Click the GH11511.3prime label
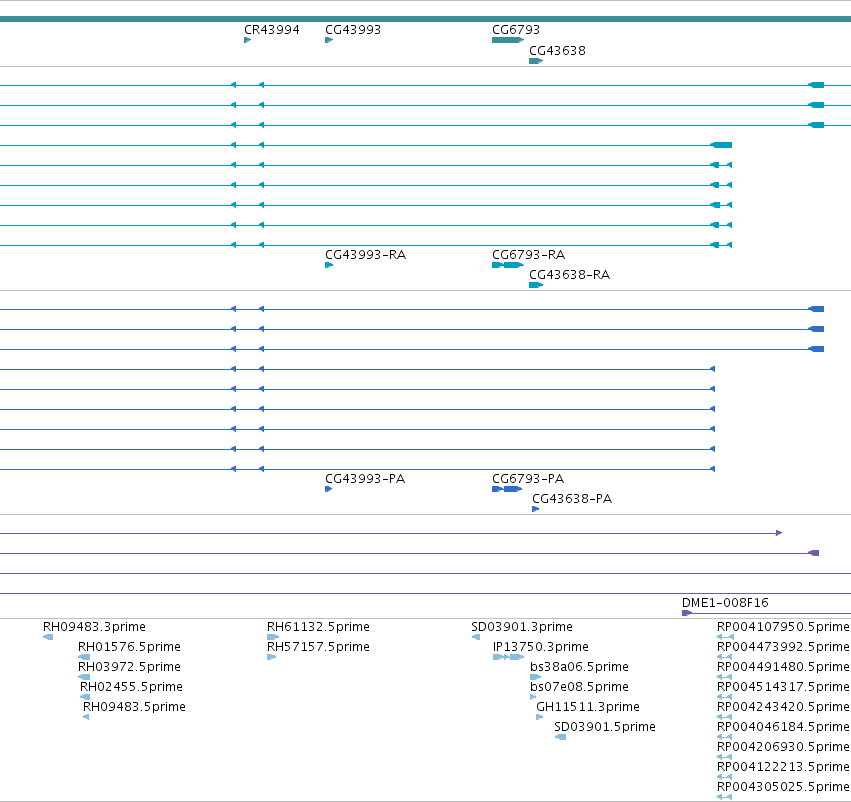 click(588, 706)
